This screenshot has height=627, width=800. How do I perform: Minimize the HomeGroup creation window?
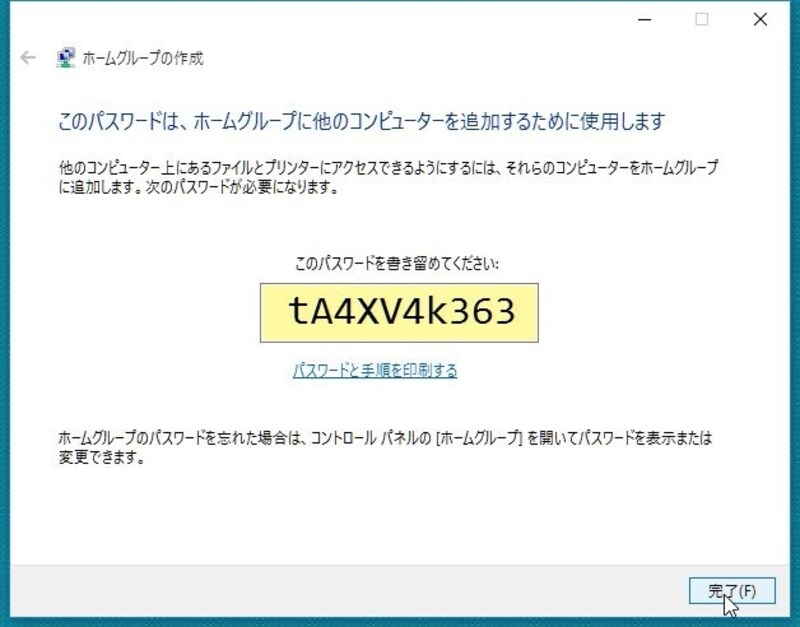point(645,19)
